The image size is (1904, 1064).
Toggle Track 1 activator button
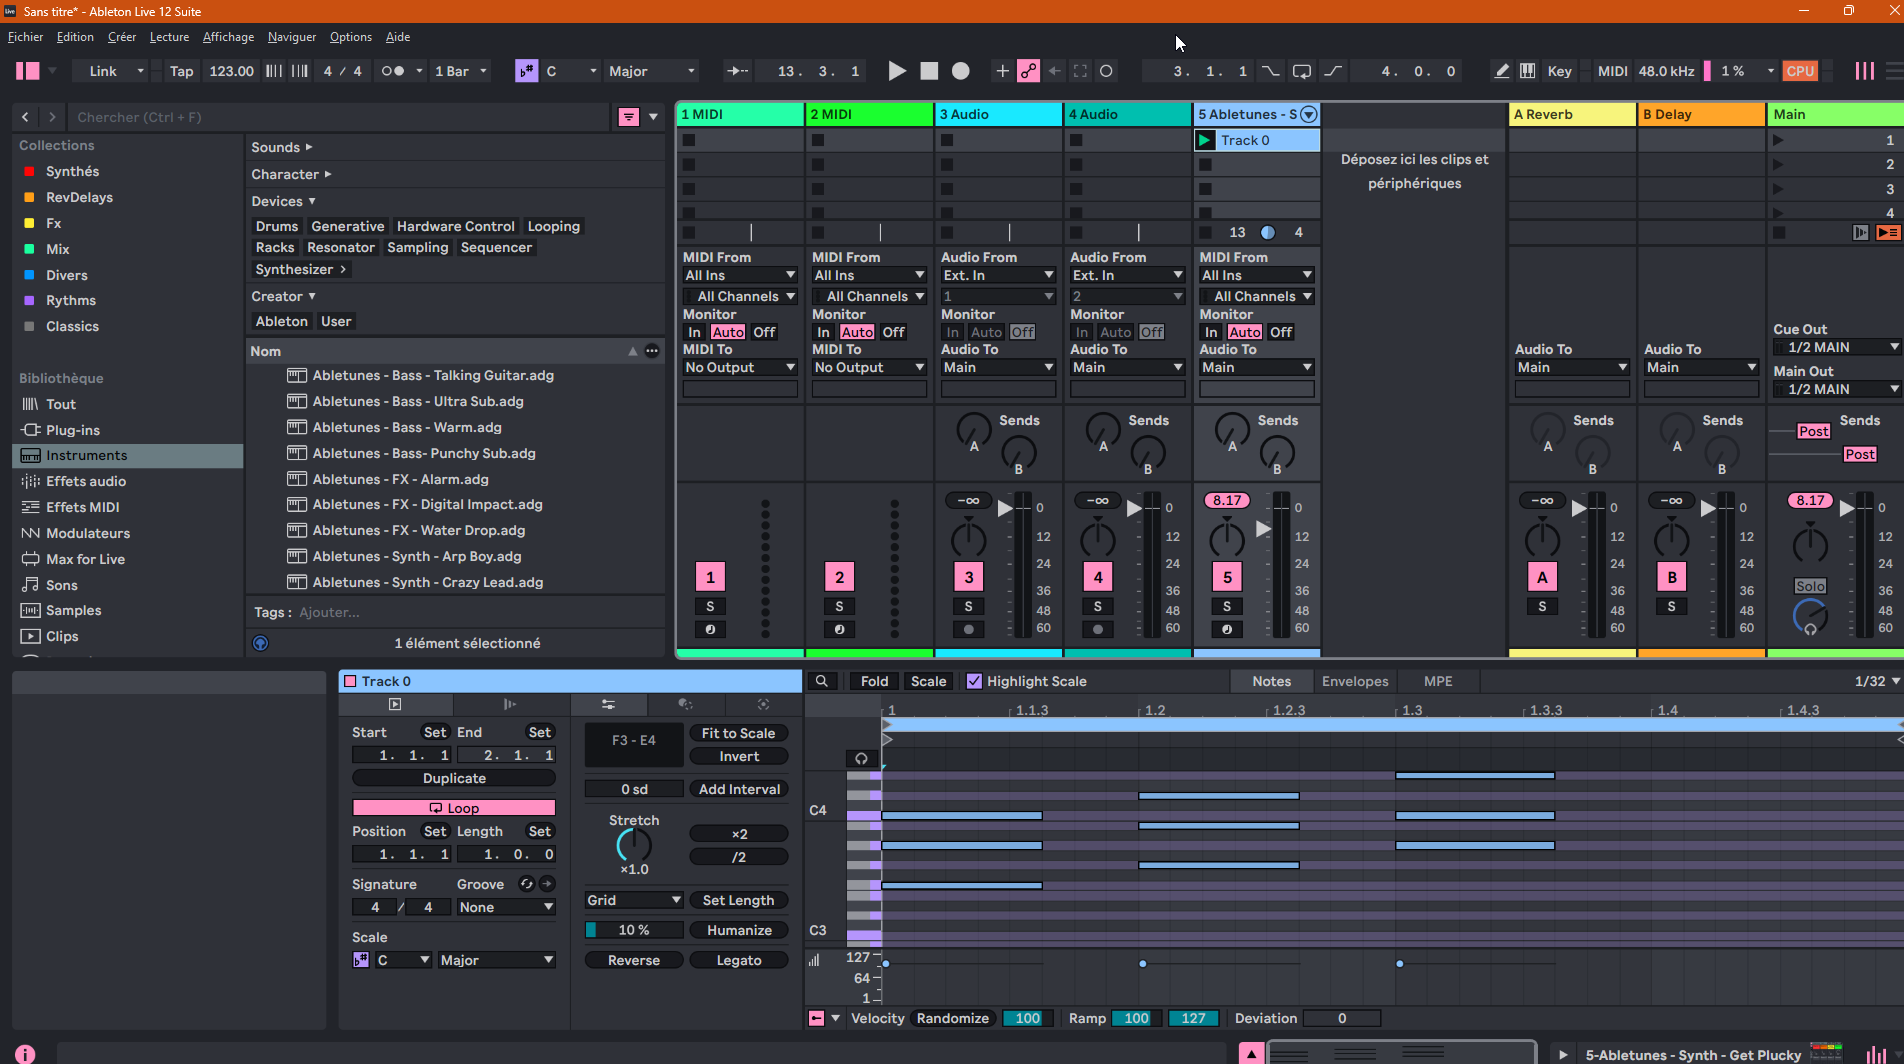(x=710, y=577)
